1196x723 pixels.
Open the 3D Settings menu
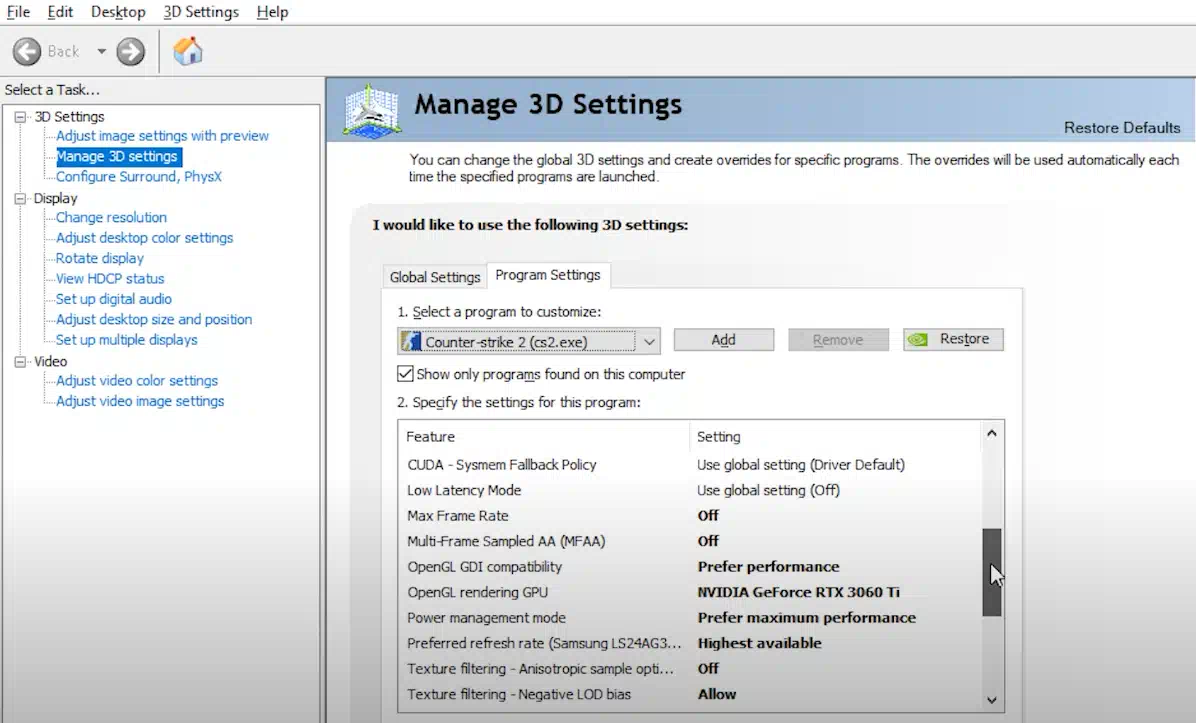(201, 12)
